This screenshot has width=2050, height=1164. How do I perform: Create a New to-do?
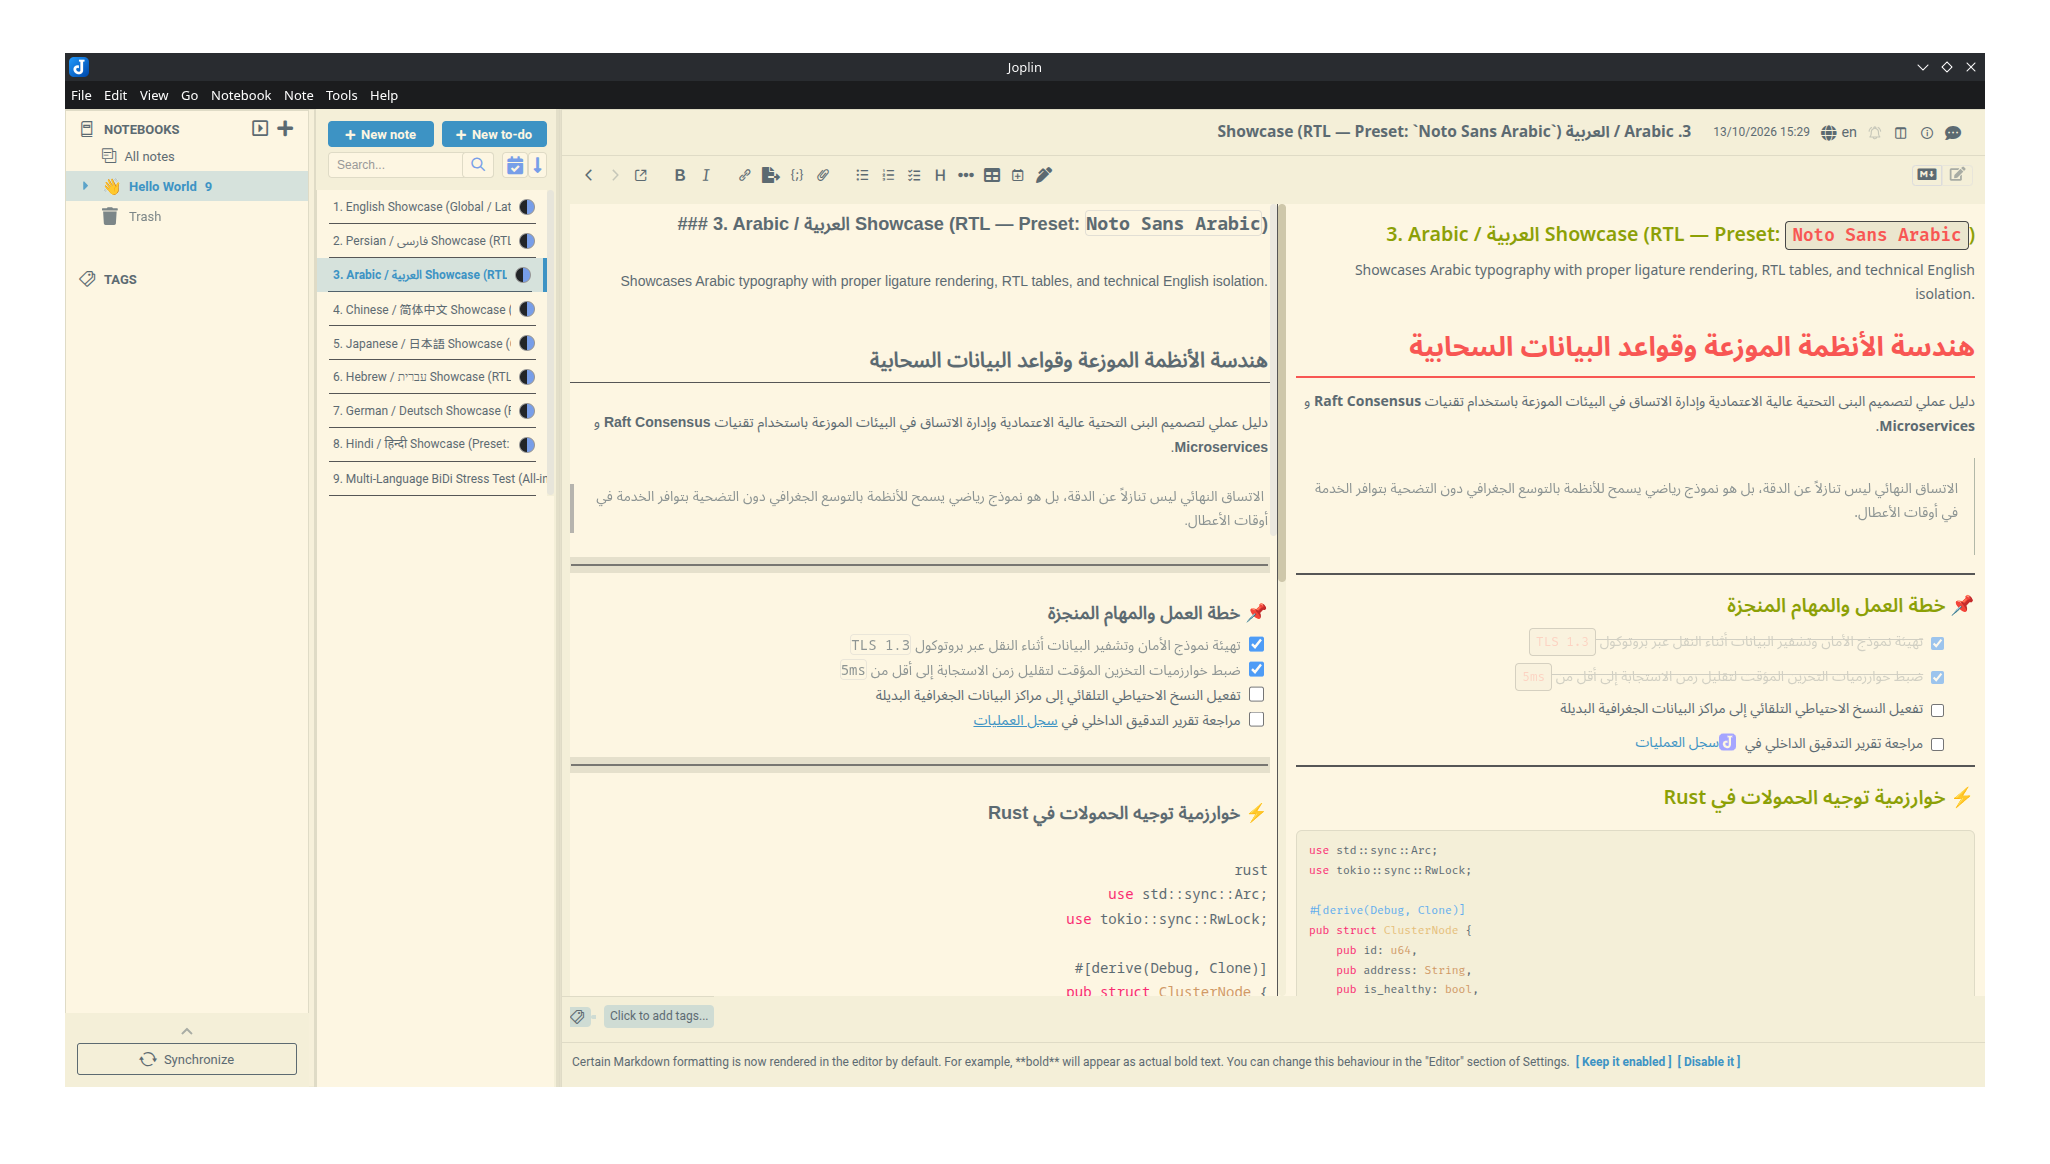coord(494,135)
